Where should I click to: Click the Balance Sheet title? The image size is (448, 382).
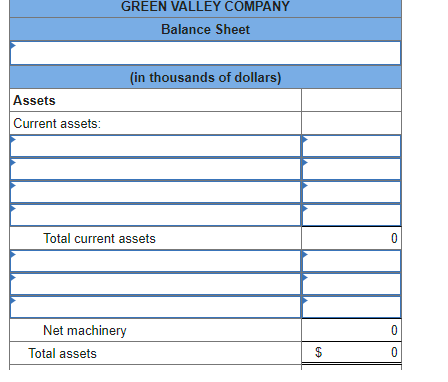[x=205, y=29]
